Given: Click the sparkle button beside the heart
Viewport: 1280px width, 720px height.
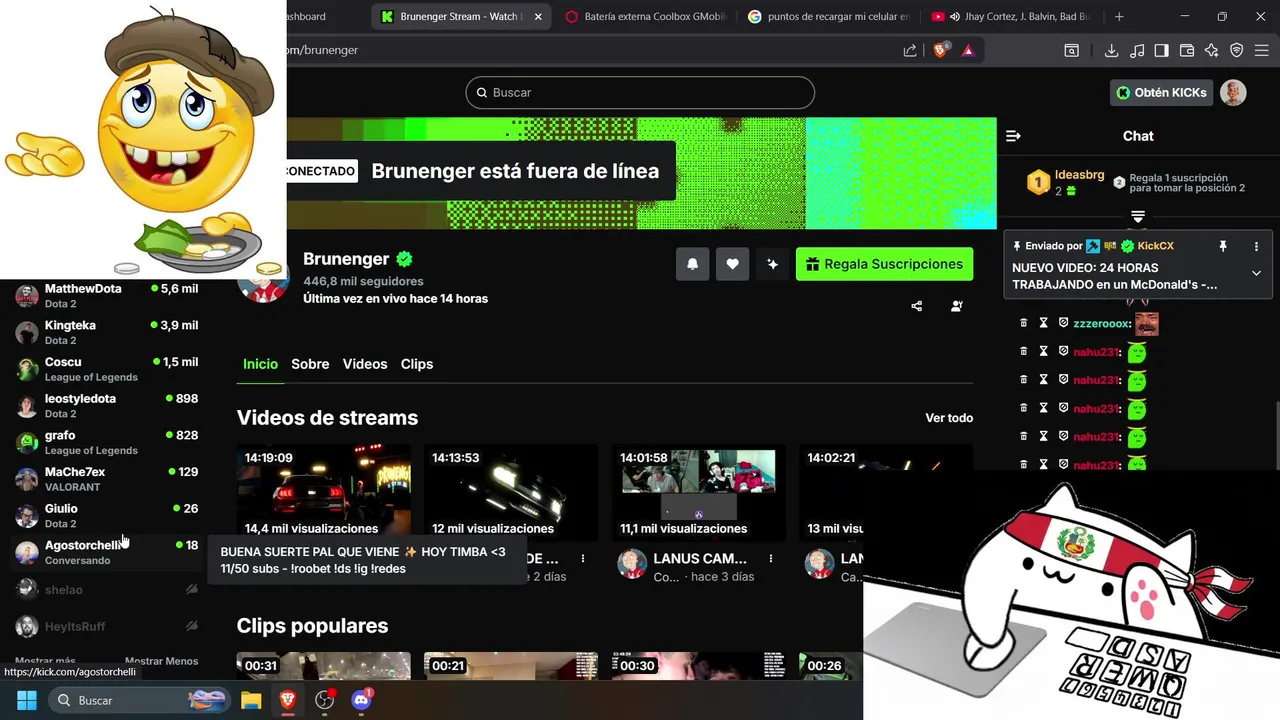Looking at the screenshot, I should tap(772, 264).
